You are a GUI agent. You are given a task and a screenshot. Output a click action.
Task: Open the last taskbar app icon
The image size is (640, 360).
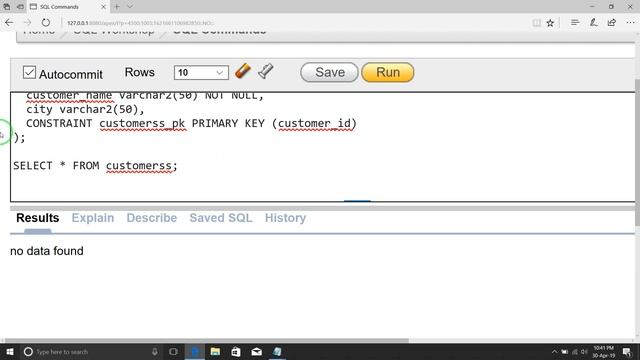[x=277, y=351]
